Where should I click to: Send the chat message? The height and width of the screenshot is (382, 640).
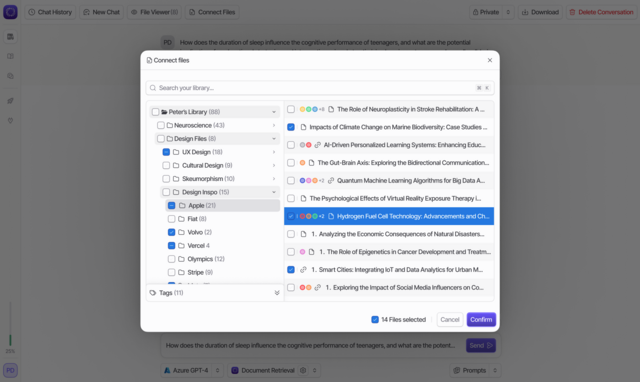click(x=481, y=345)
